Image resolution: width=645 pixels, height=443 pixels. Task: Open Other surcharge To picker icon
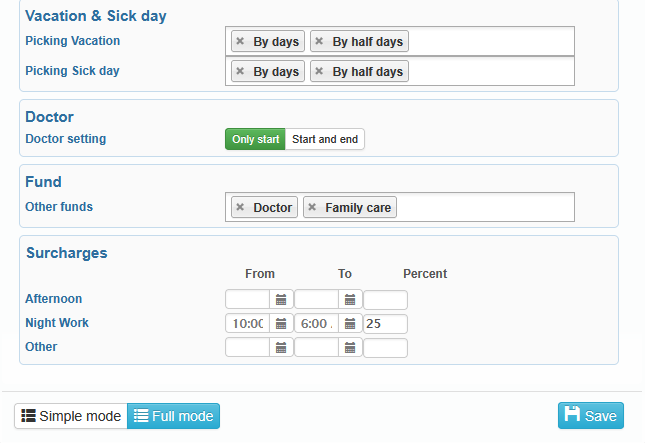coord(350,348)
